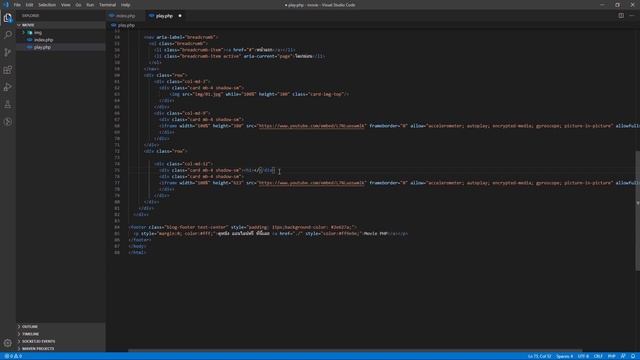
Task: Open index.php in the explorer tree
Action: 44,40
